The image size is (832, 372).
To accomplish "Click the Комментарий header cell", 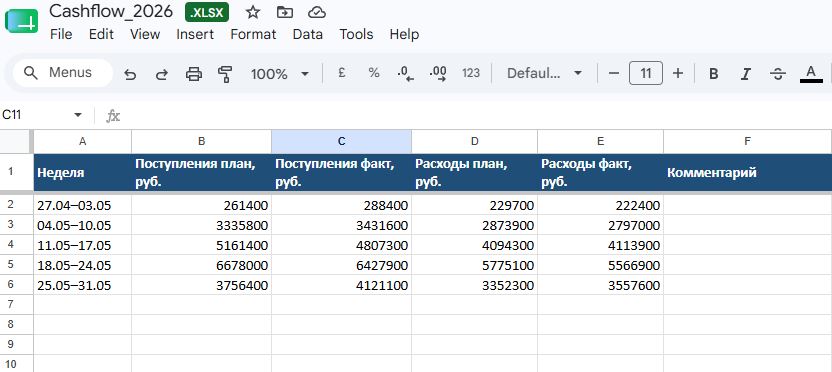I will click(748, 172).
